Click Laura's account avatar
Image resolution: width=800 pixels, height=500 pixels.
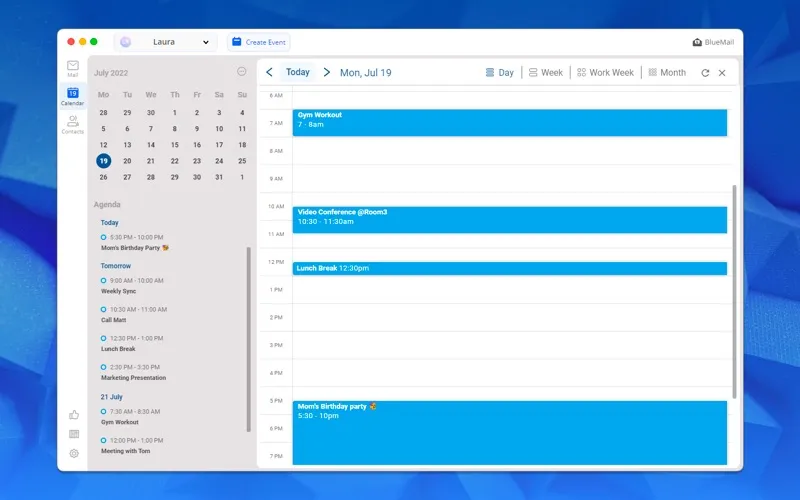(x=126, y=42)
